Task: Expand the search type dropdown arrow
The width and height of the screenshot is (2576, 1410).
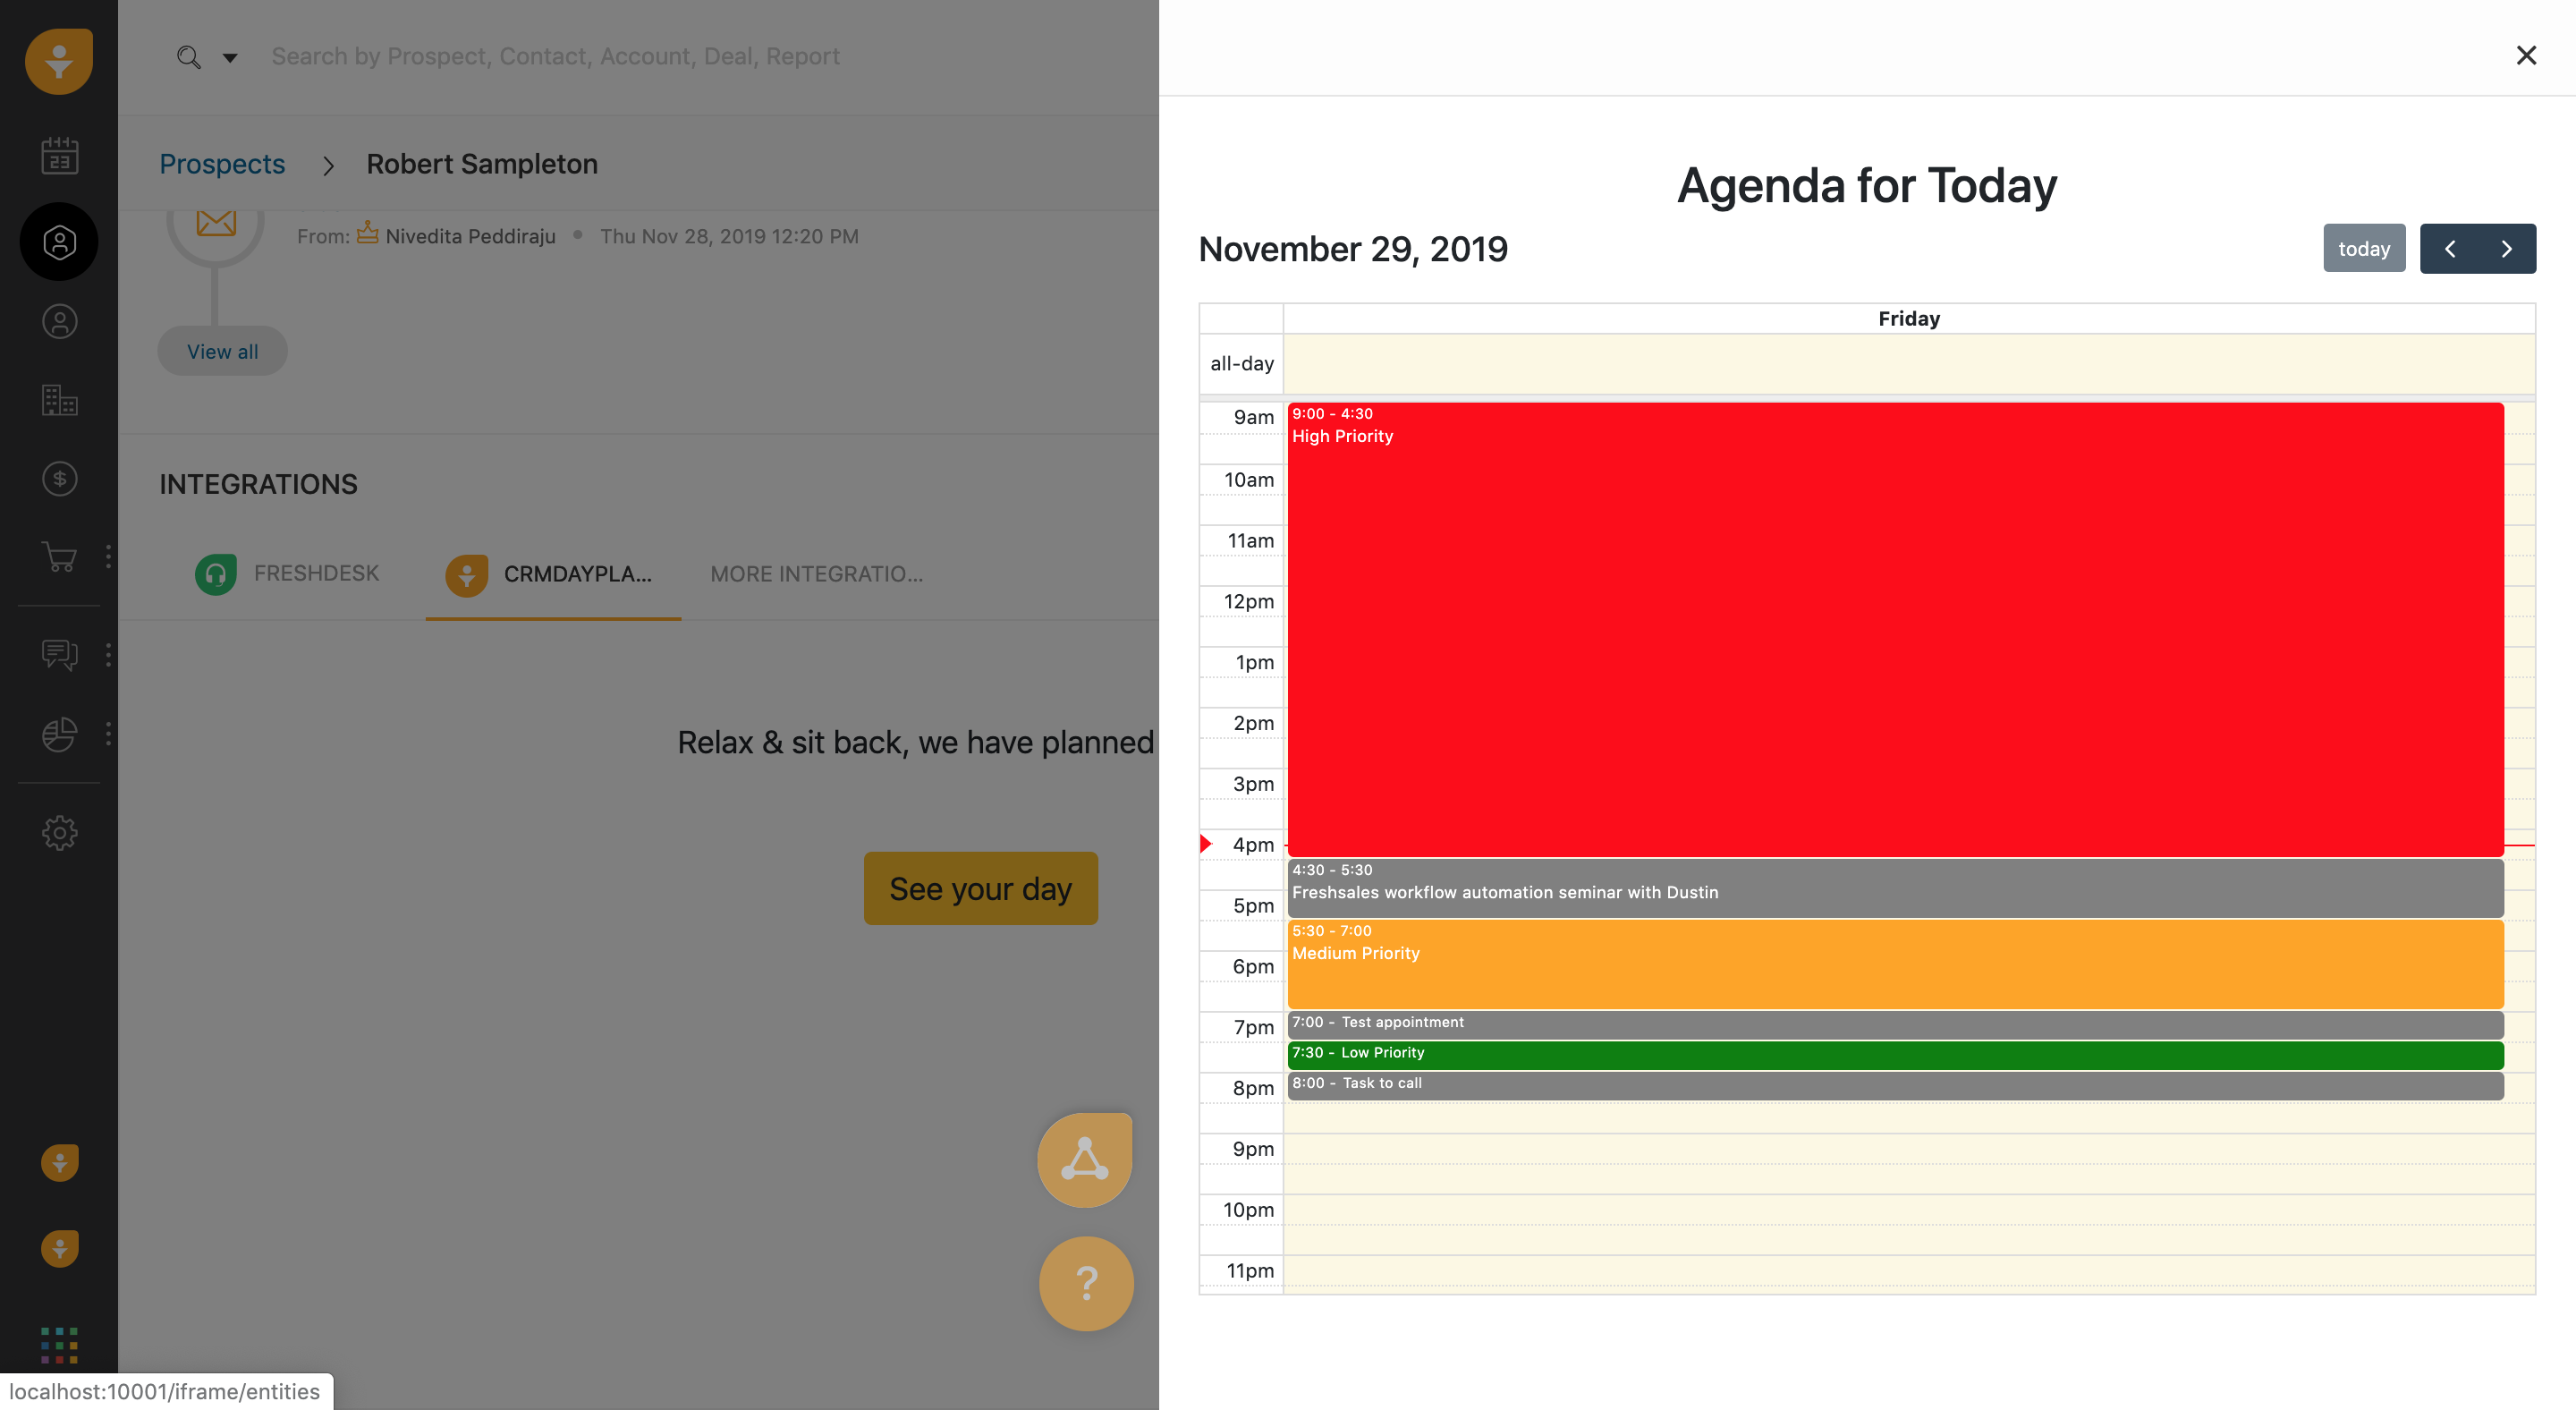Action: 229,58
